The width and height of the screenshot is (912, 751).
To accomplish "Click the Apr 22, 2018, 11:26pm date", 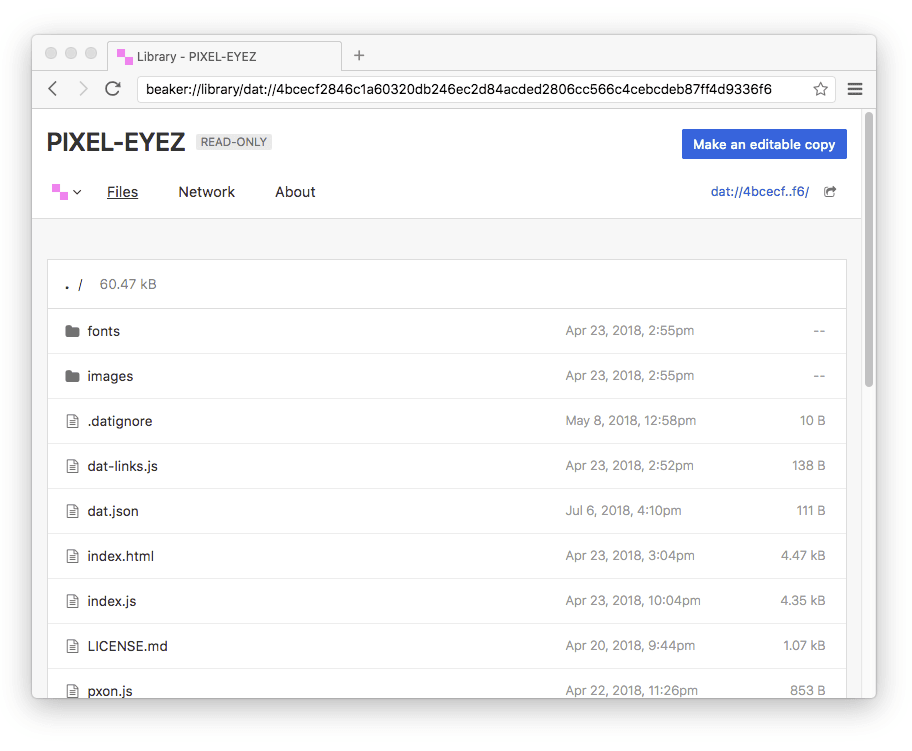I will 631,691.
